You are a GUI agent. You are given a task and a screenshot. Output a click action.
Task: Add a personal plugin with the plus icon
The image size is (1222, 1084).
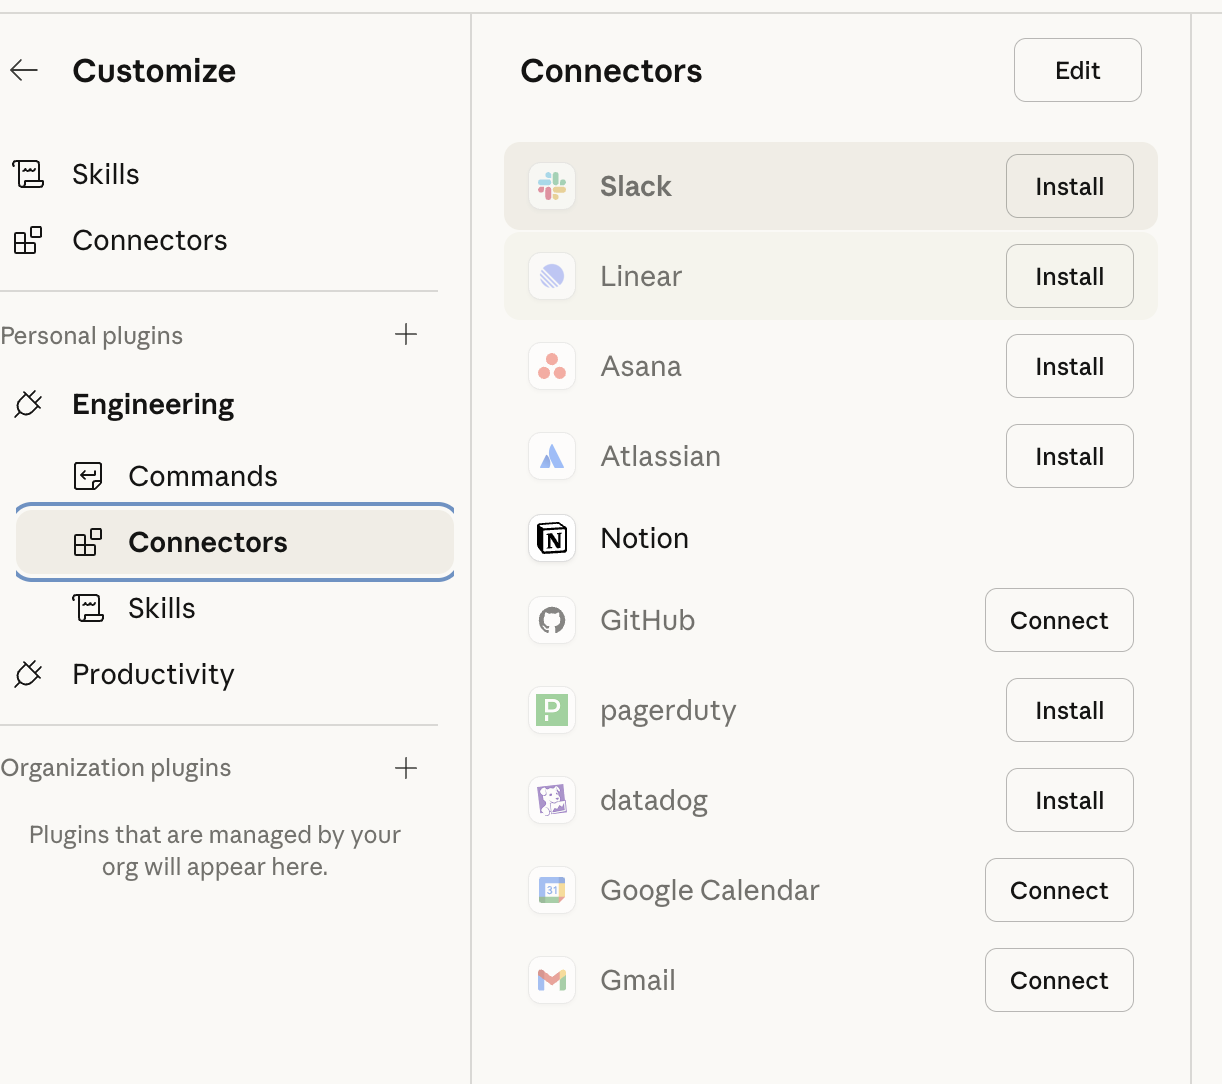coord(406,334)
